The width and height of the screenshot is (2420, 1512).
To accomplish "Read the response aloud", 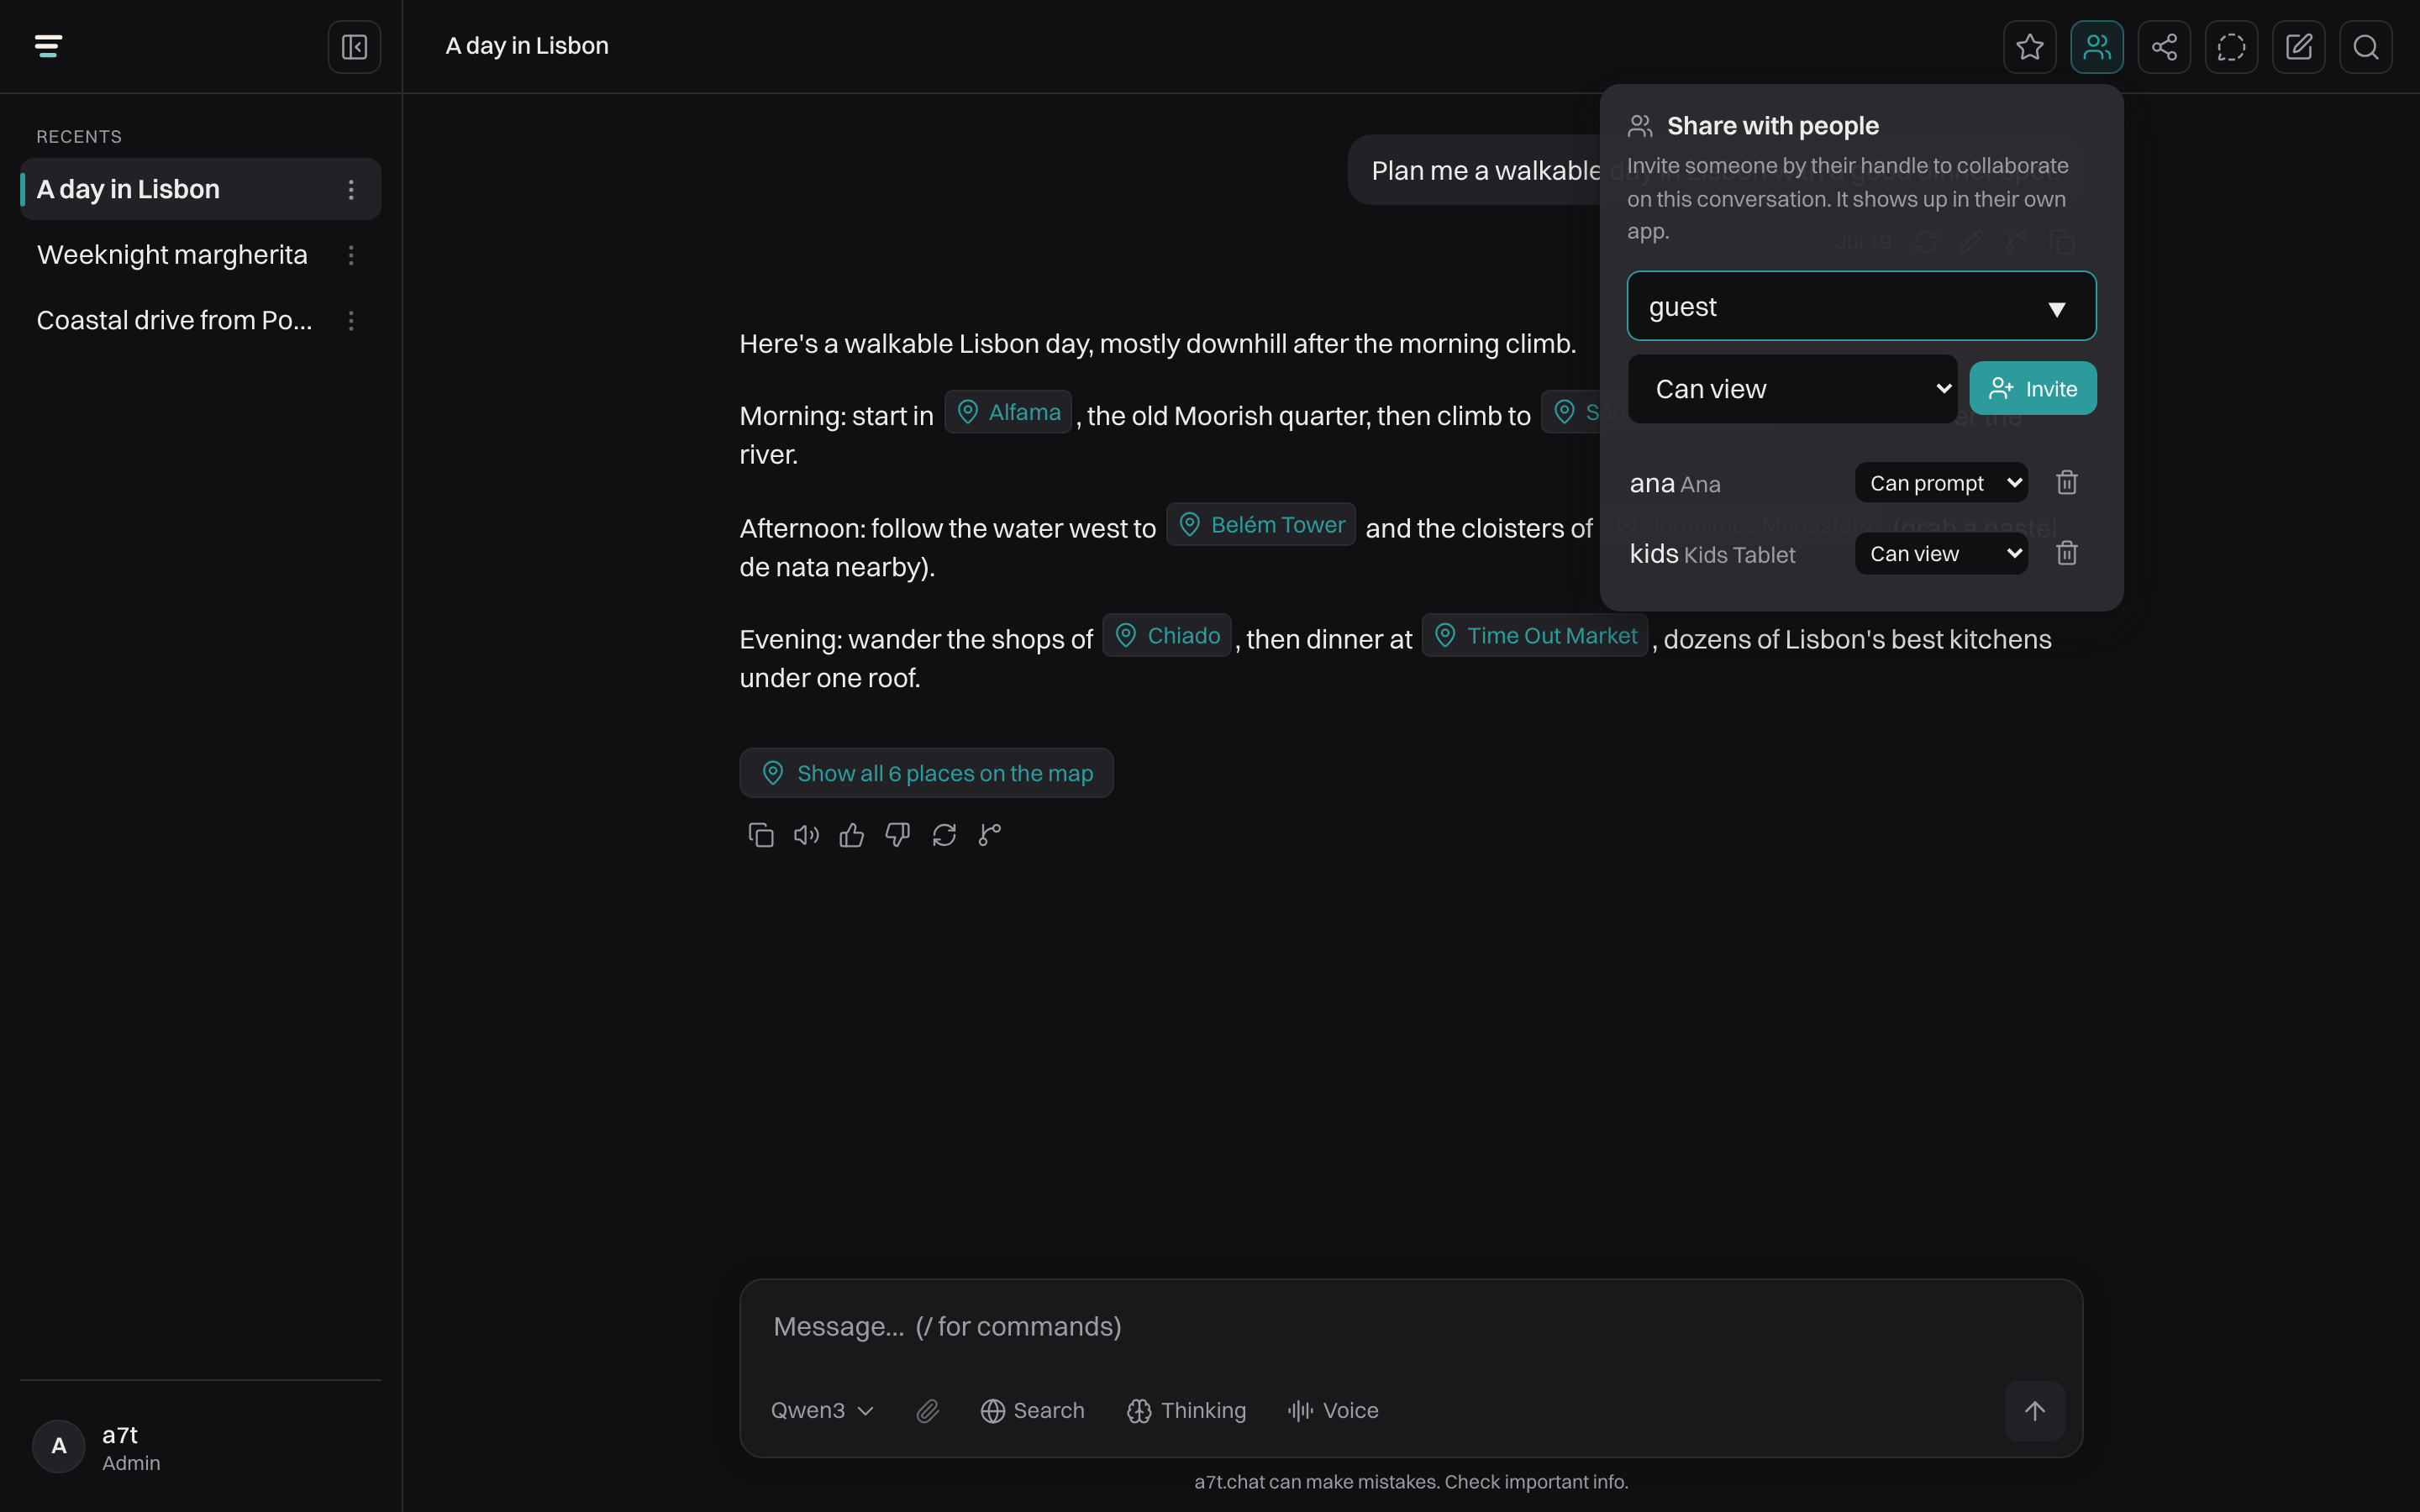I will (x=806, y=835).
